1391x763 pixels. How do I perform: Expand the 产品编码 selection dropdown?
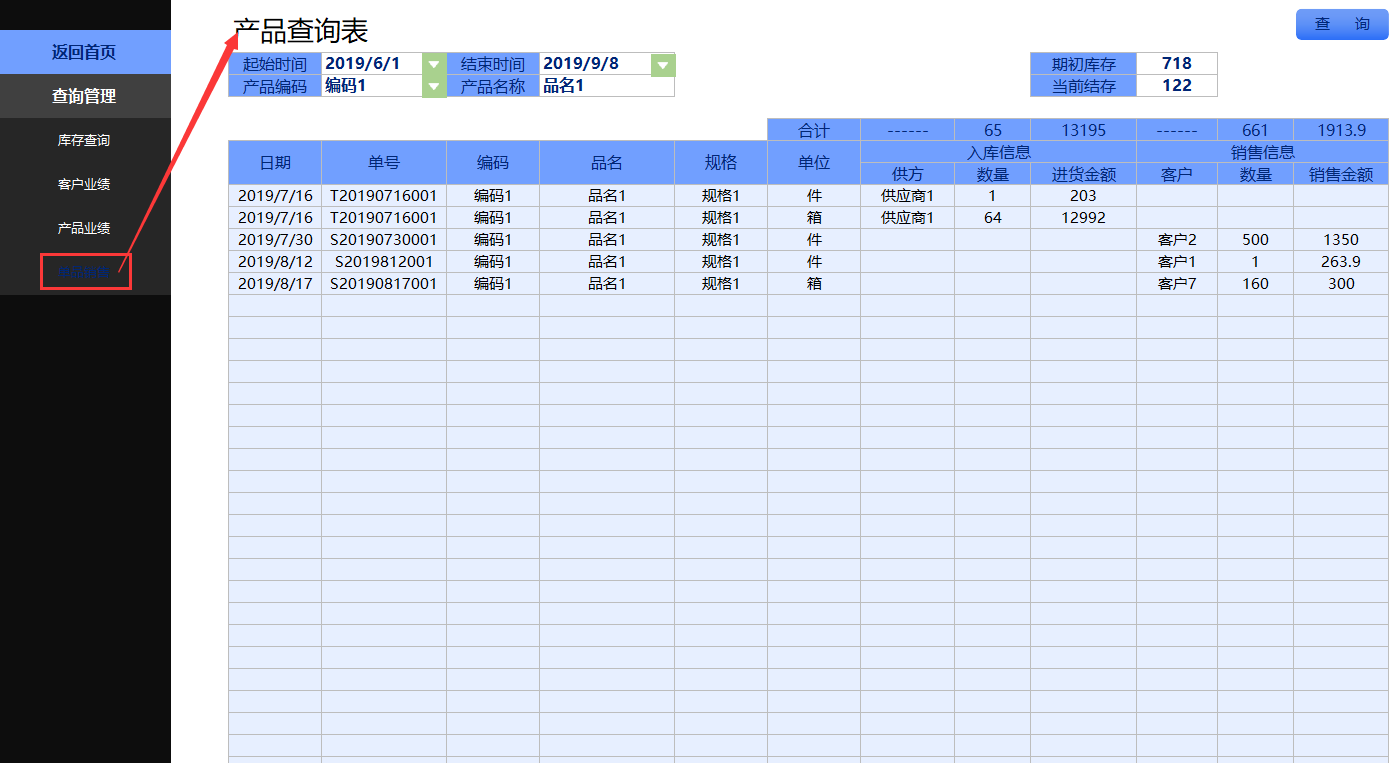(x=433, y=86)
